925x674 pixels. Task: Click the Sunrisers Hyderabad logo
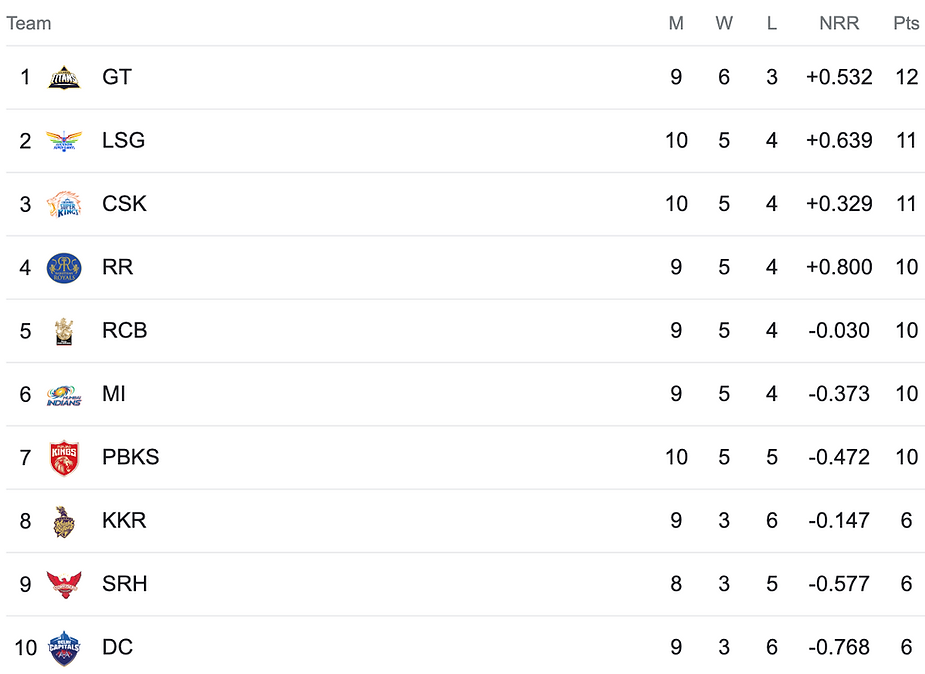64,584
